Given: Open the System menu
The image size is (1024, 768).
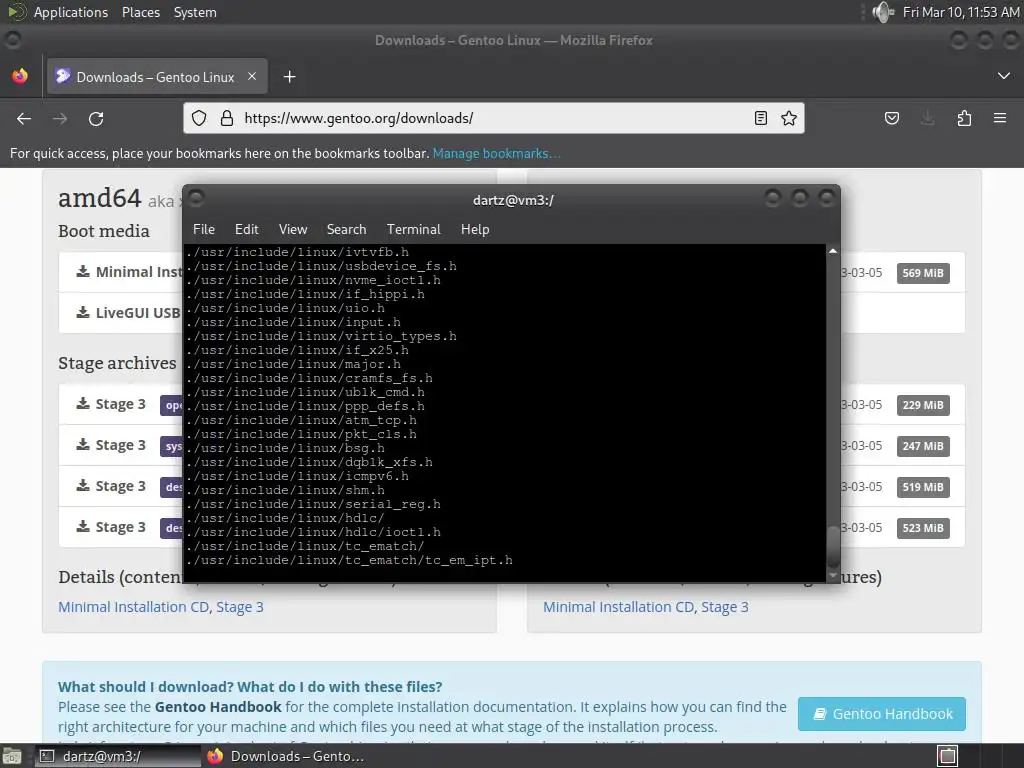Looking at the screenshot, I should (x=195, y=12).
